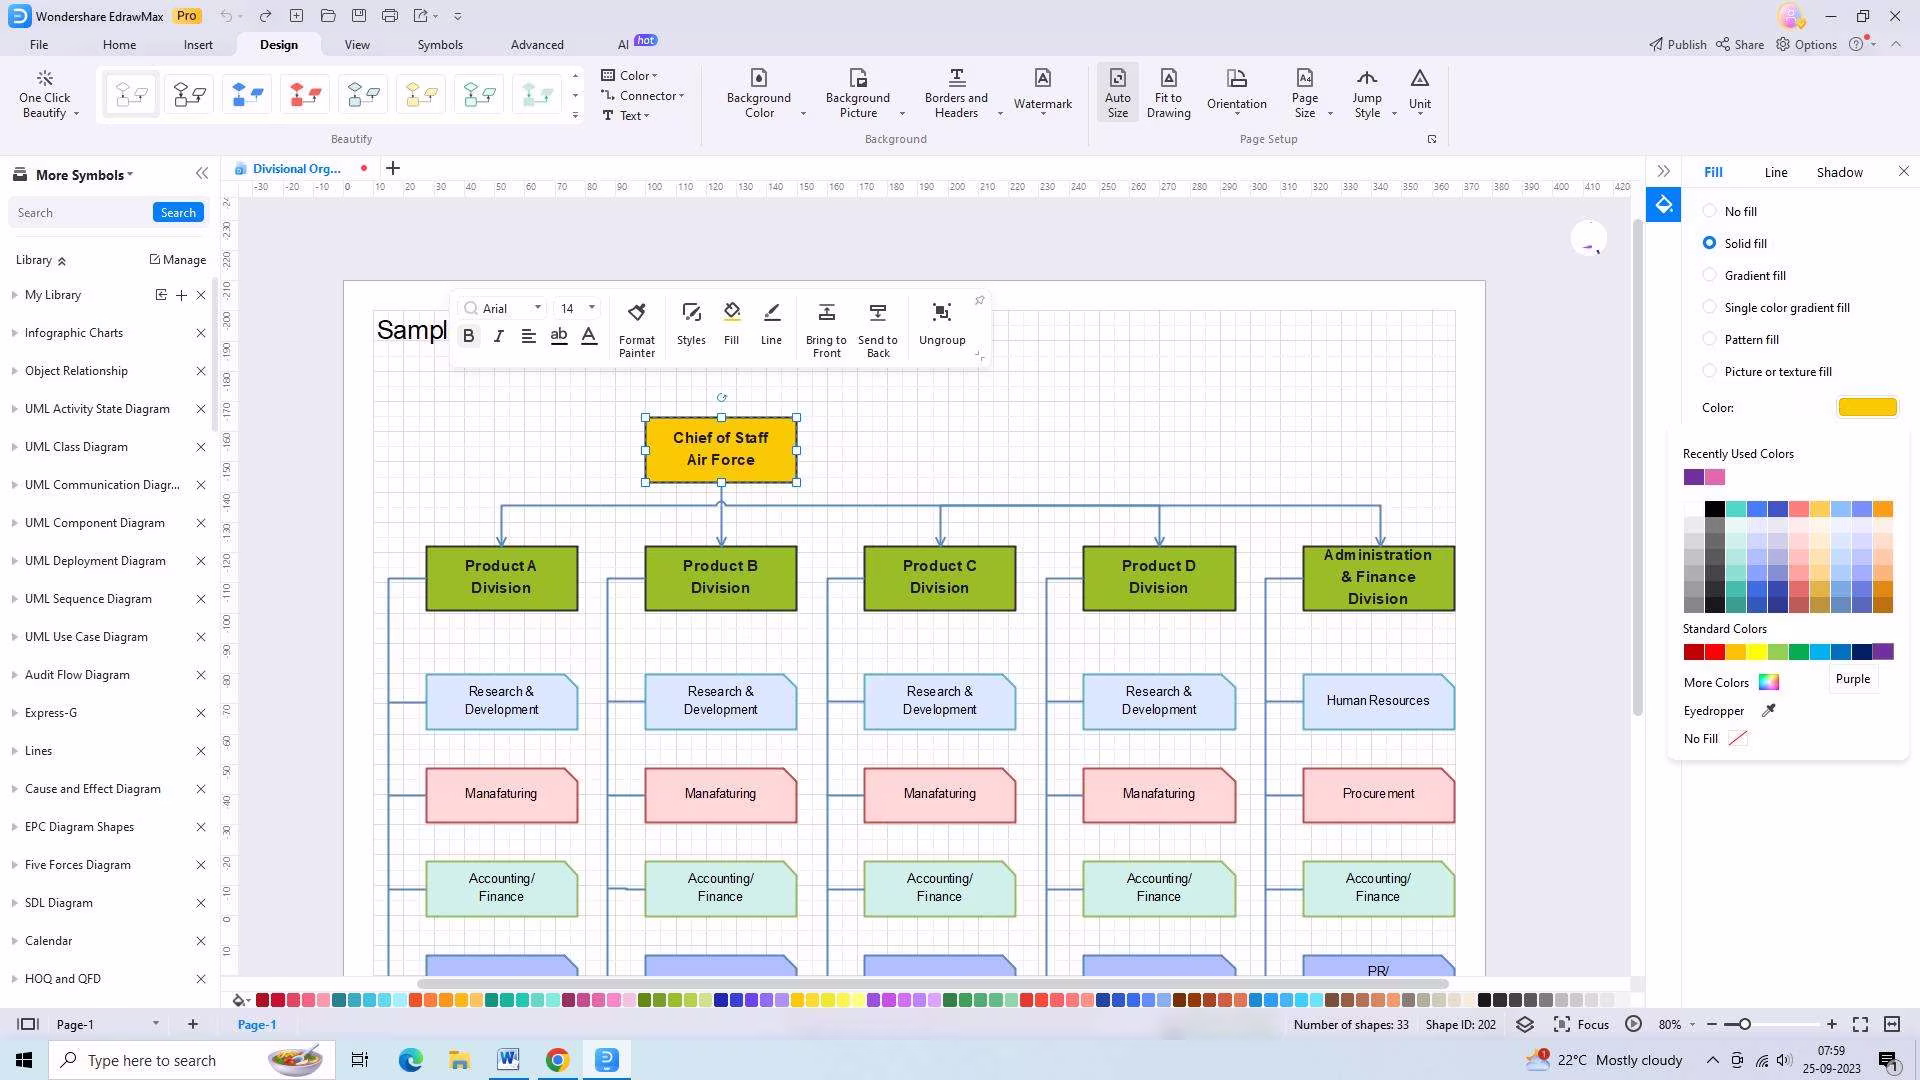
Task: Open the font size dropdown showing 14
Action: (x=592, y=308)
